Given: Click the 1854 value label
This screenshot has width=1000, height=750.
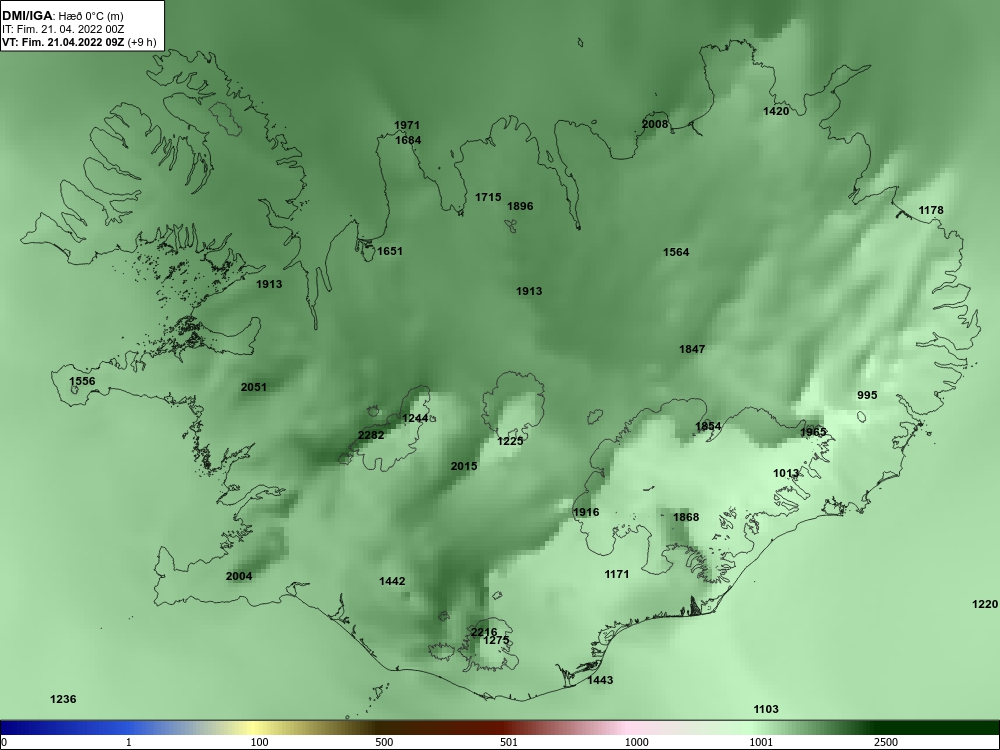Looking at the screenshot, I should tap(708, 427).
